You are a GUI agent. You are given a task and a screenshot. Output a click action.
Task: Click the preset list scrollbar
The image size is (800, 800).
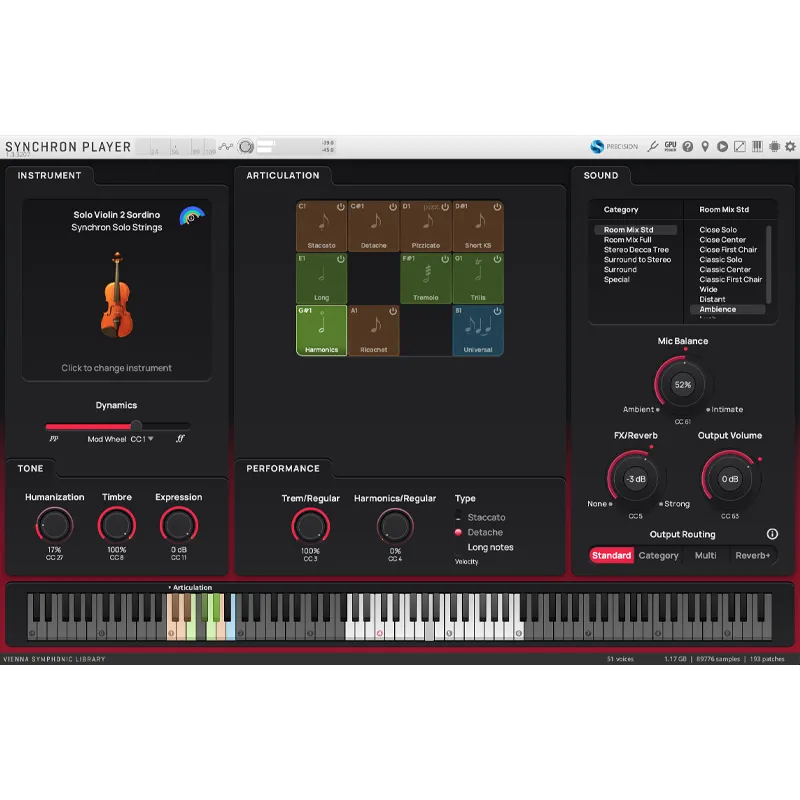pos(768,264)
